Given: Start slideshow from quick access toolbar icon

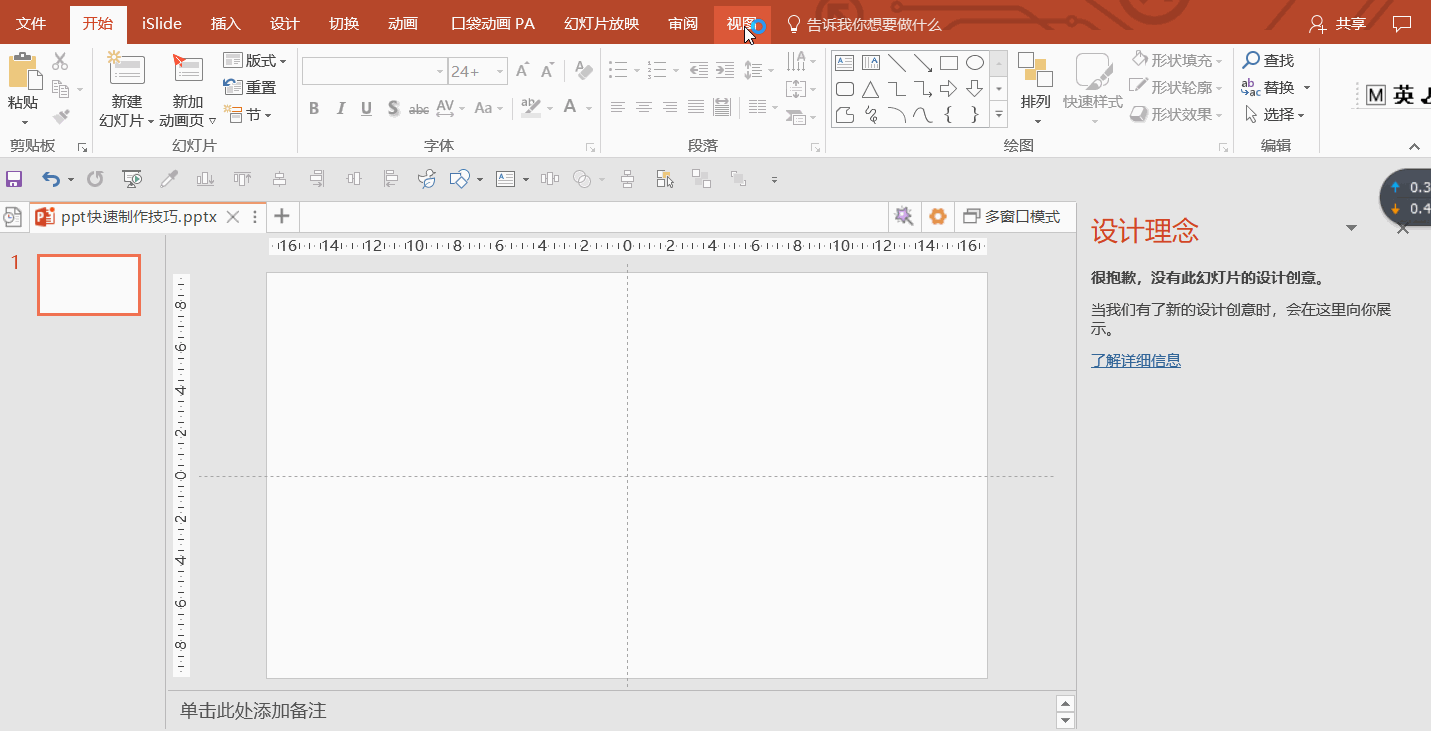Looking at the screenshot, I should (x=132, y=179).
